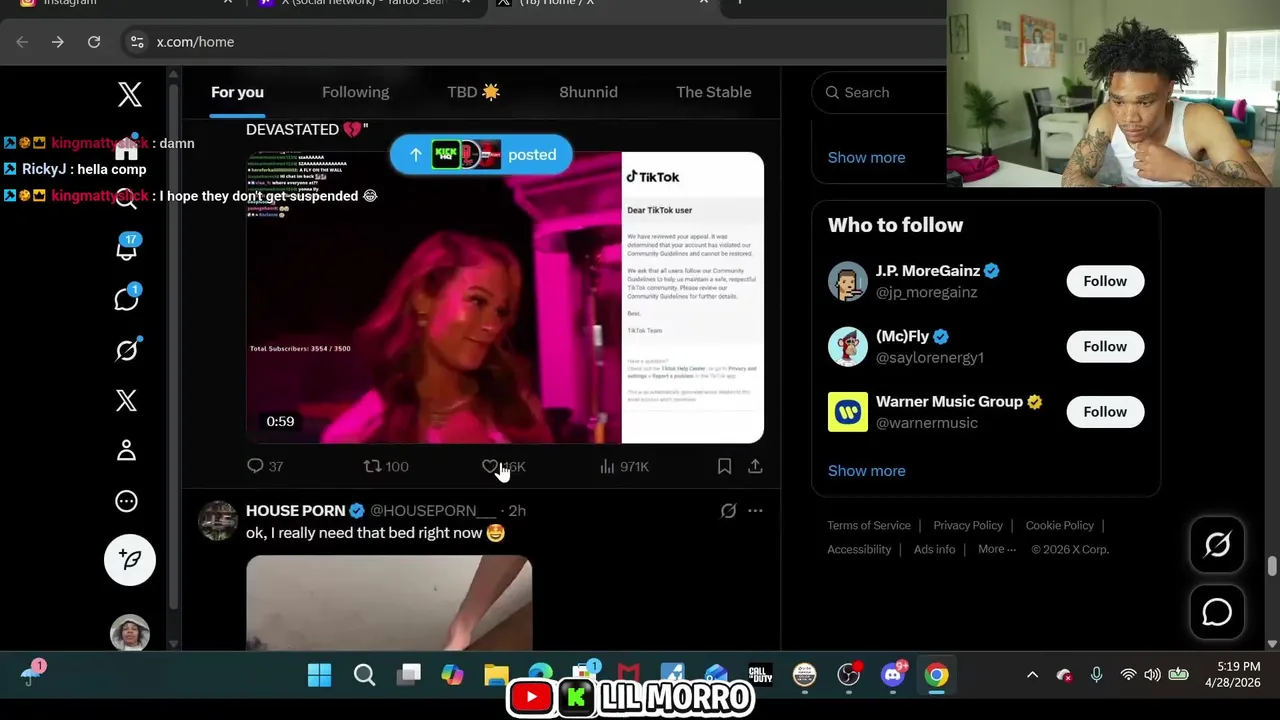Reload the x.com page
1280x720 pixels.
point(94,42)
